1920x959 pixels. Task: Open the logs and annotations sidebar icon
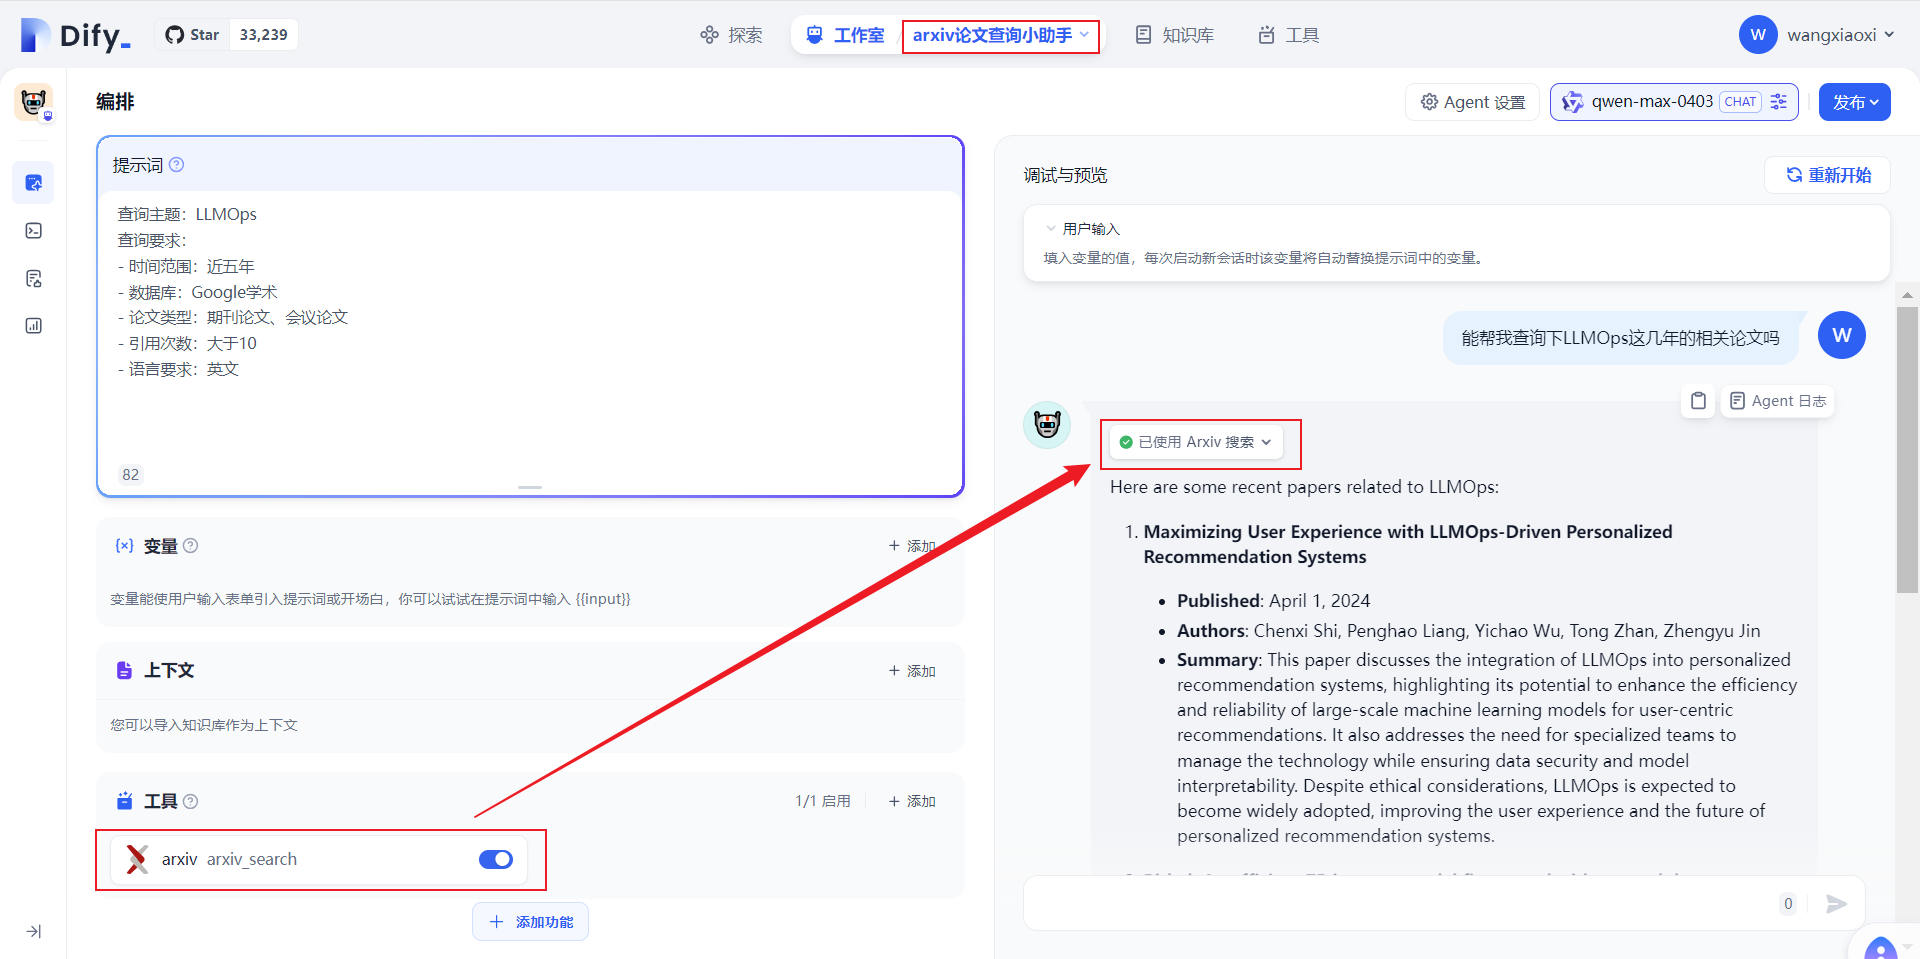(33, 278)
